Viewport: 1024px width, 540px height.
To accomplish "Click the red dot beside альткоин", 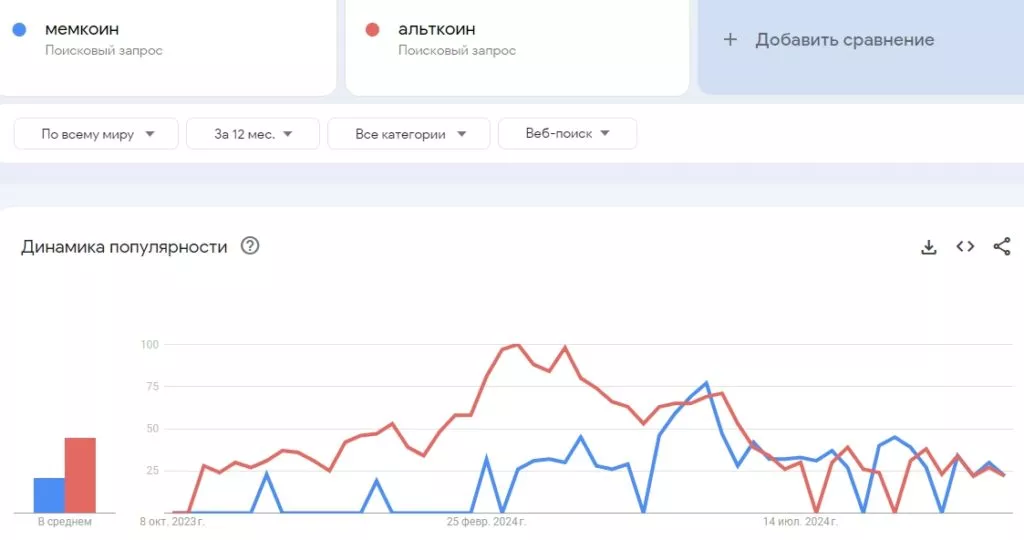I will pyautogui.click(x=373, y=30).
